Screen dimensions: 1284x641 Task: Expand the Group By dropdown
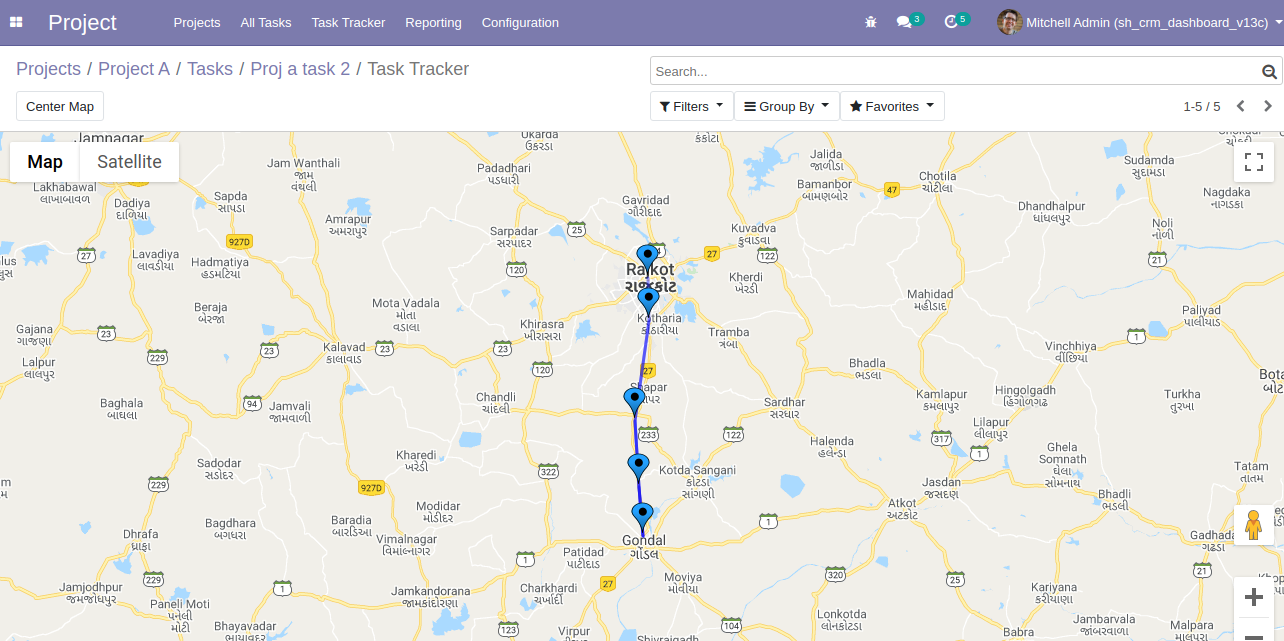(x=786, y=106)
